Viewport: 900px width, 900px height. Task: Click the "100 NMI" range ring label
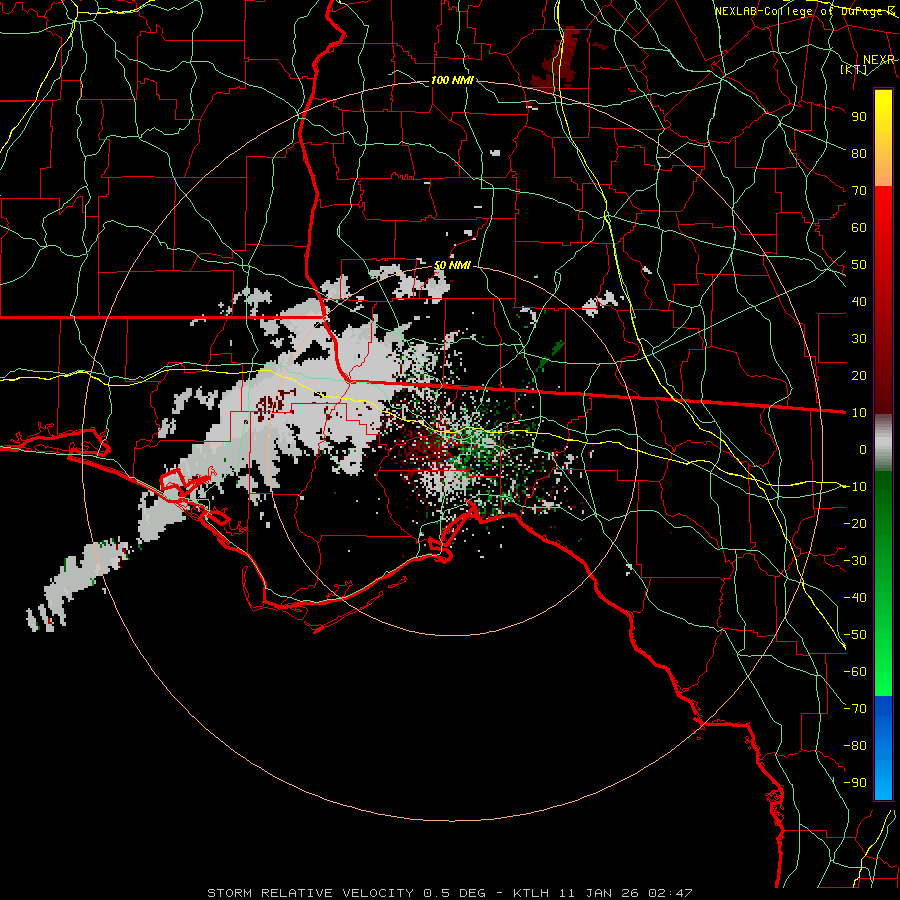tap(452, 80)
